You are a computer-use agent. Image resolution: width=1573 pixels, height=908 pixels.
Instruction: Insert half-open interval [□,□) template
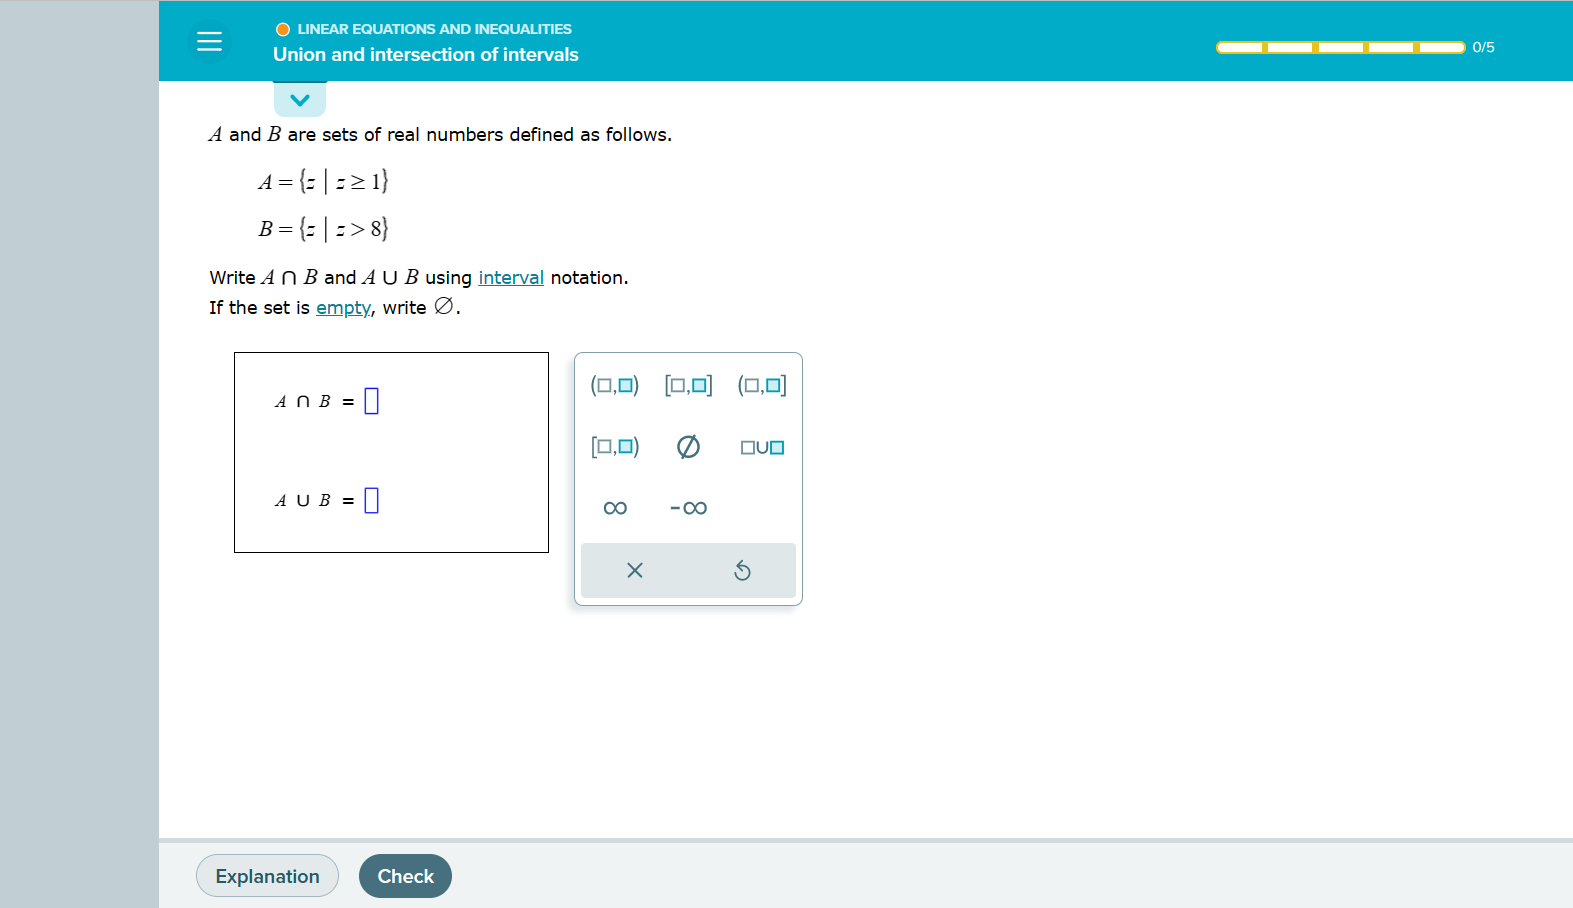(615, 447)
